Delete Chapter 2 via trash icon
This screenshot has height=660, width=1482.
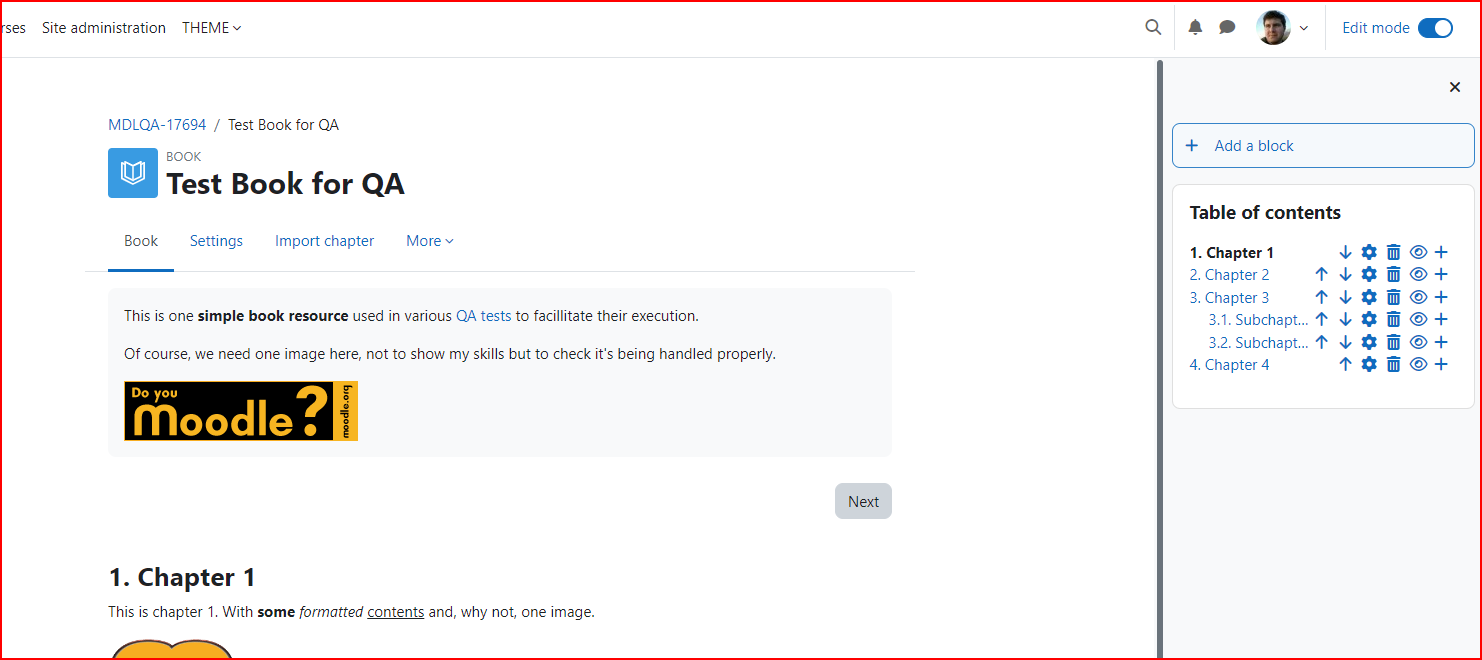coord(1393,275)
